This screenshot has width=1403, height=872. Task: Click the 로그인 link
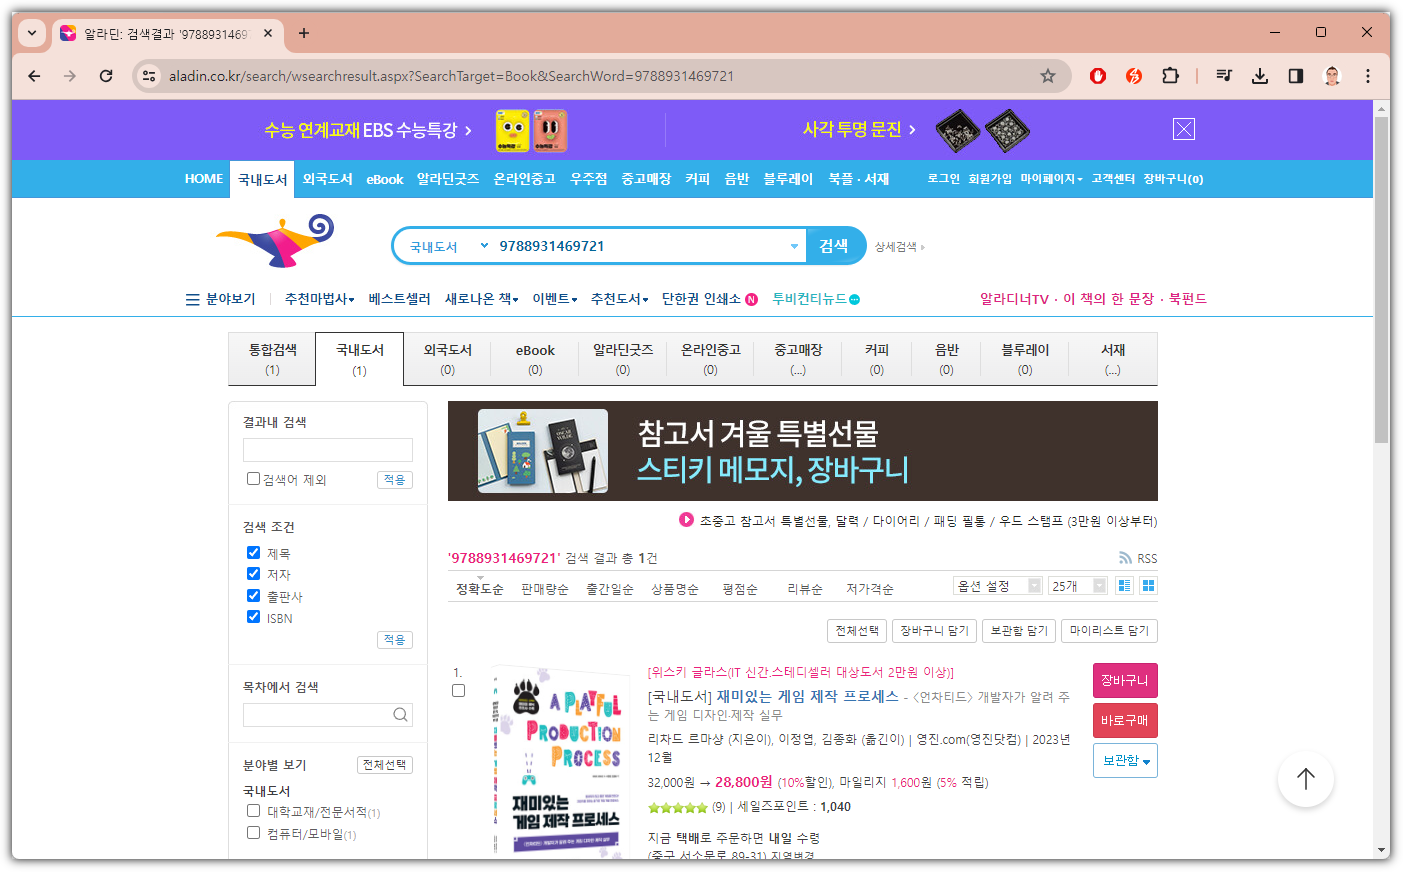click(943, 179)
